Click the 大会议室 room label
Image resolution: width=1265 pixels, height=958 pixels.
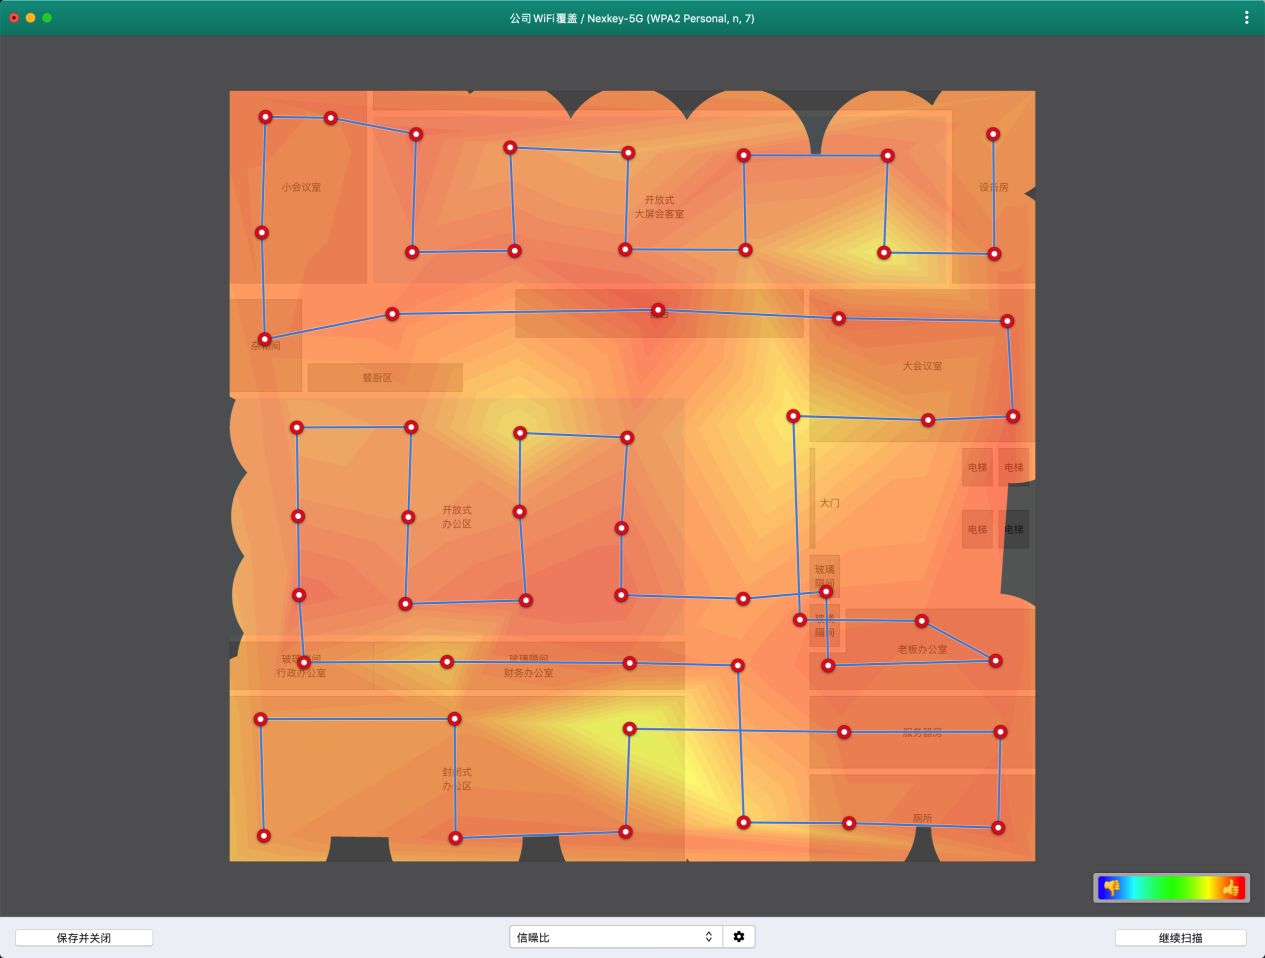pos(922,366)
